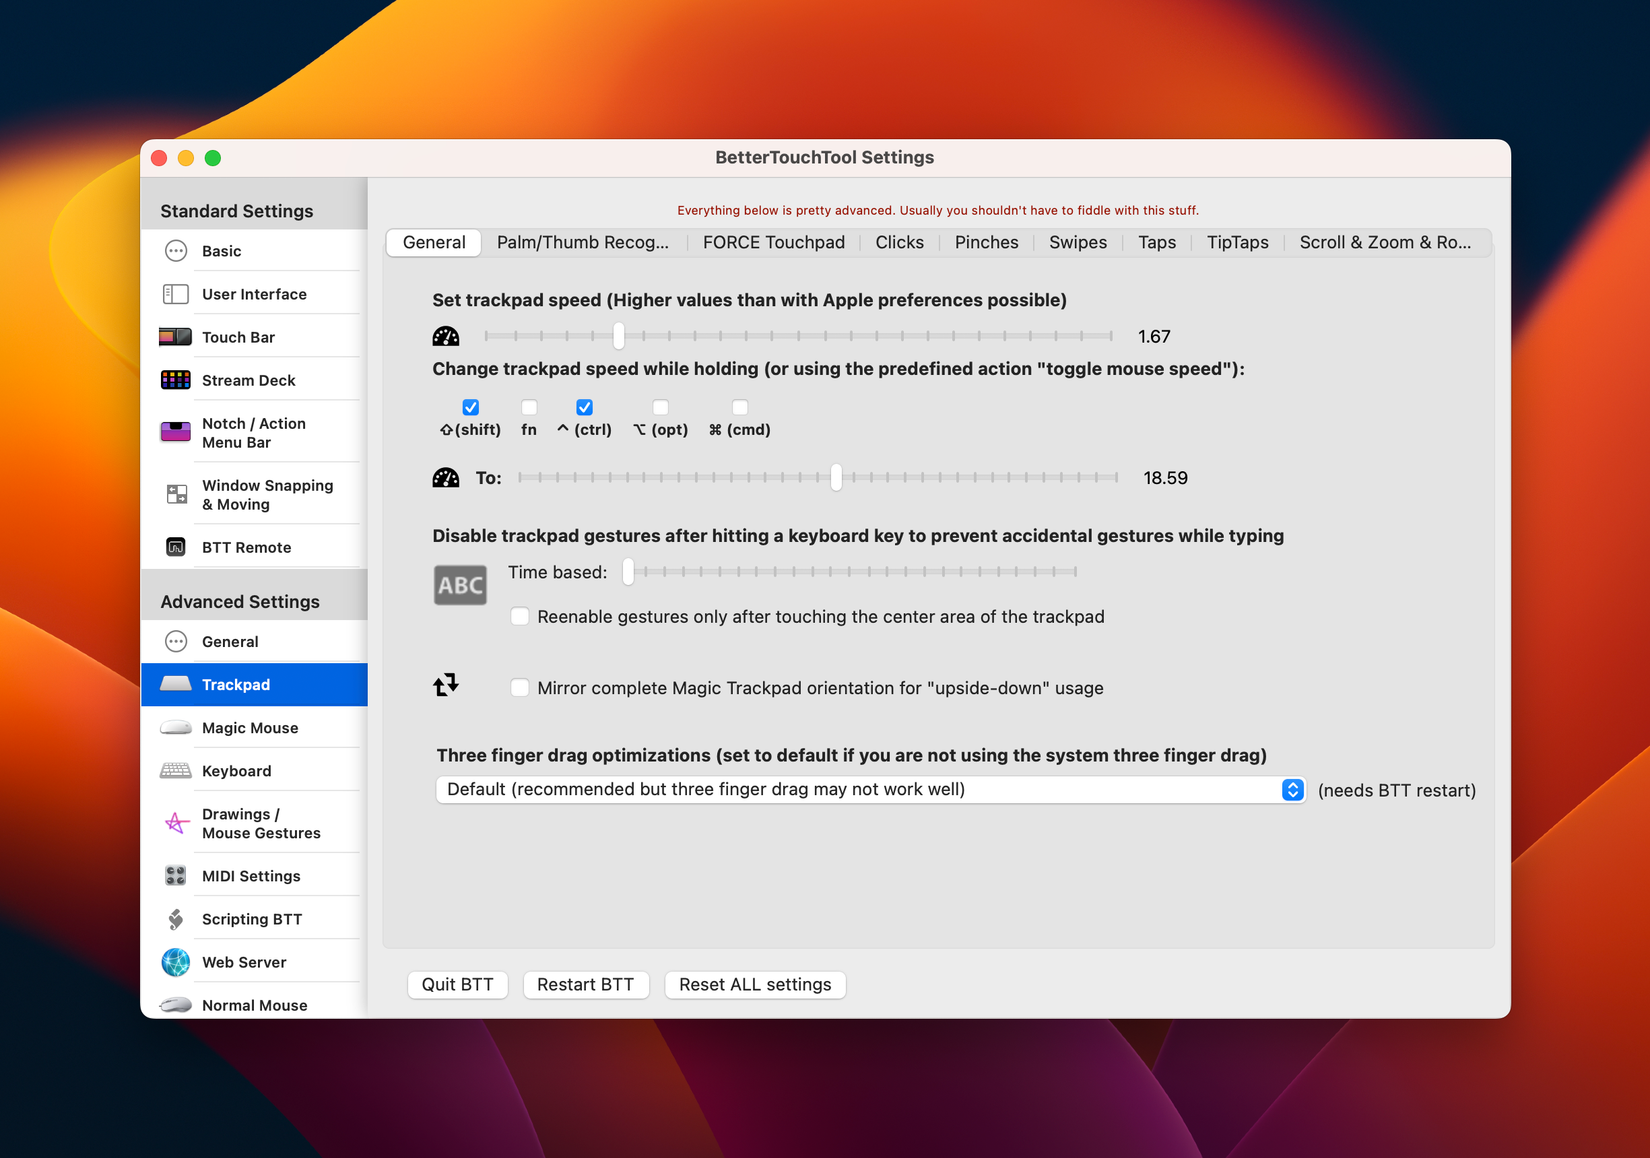This screenshot has width=1650, height=1158.
Task: Open the Web Server globe icon
Action: (x=176, y=962)
